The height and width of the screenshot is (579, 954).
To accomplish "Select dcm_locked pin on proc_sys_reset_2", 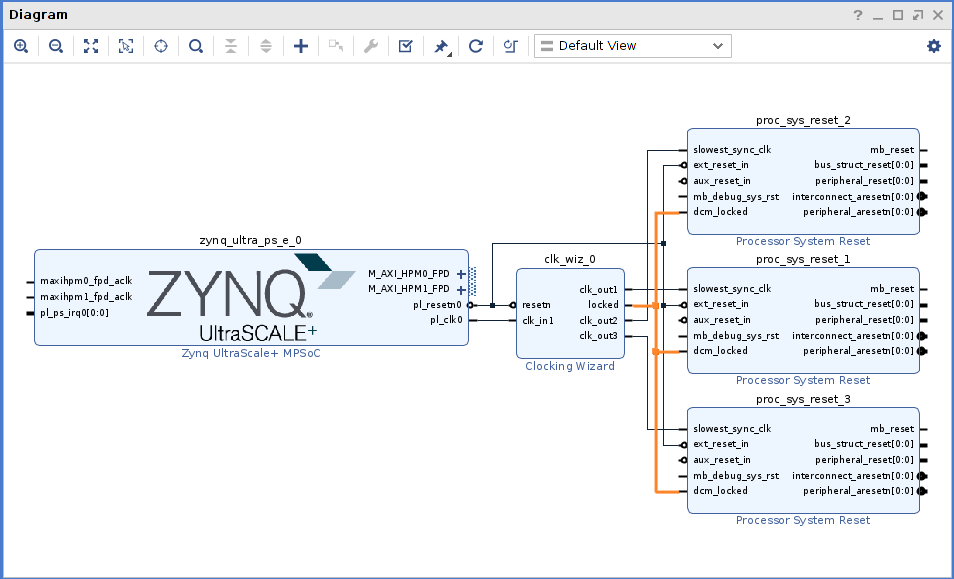I will [720, 212].
